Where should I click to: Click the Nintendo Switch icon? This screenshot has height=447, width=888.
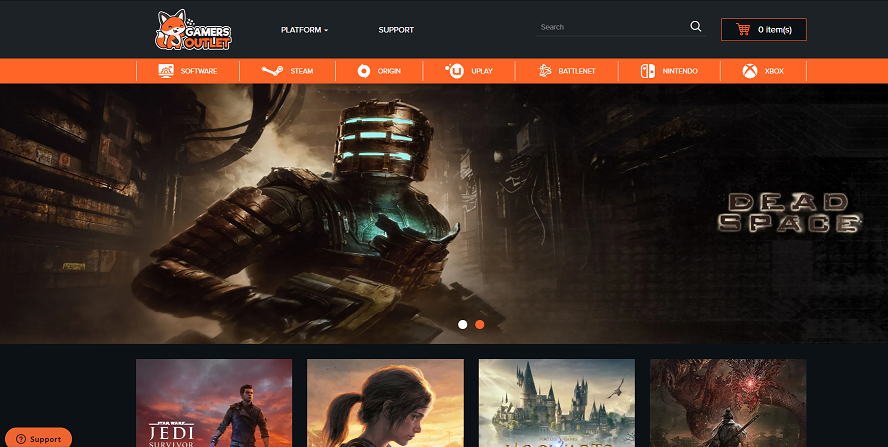[648, 71]
